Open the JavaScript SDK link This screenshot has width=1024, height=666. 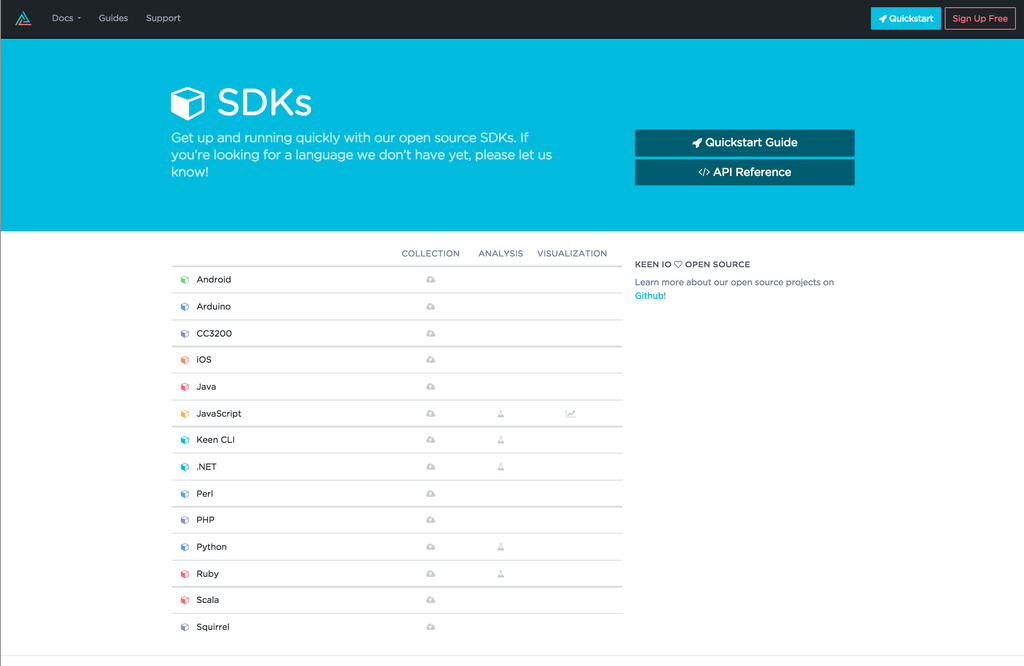click(219, 414)
